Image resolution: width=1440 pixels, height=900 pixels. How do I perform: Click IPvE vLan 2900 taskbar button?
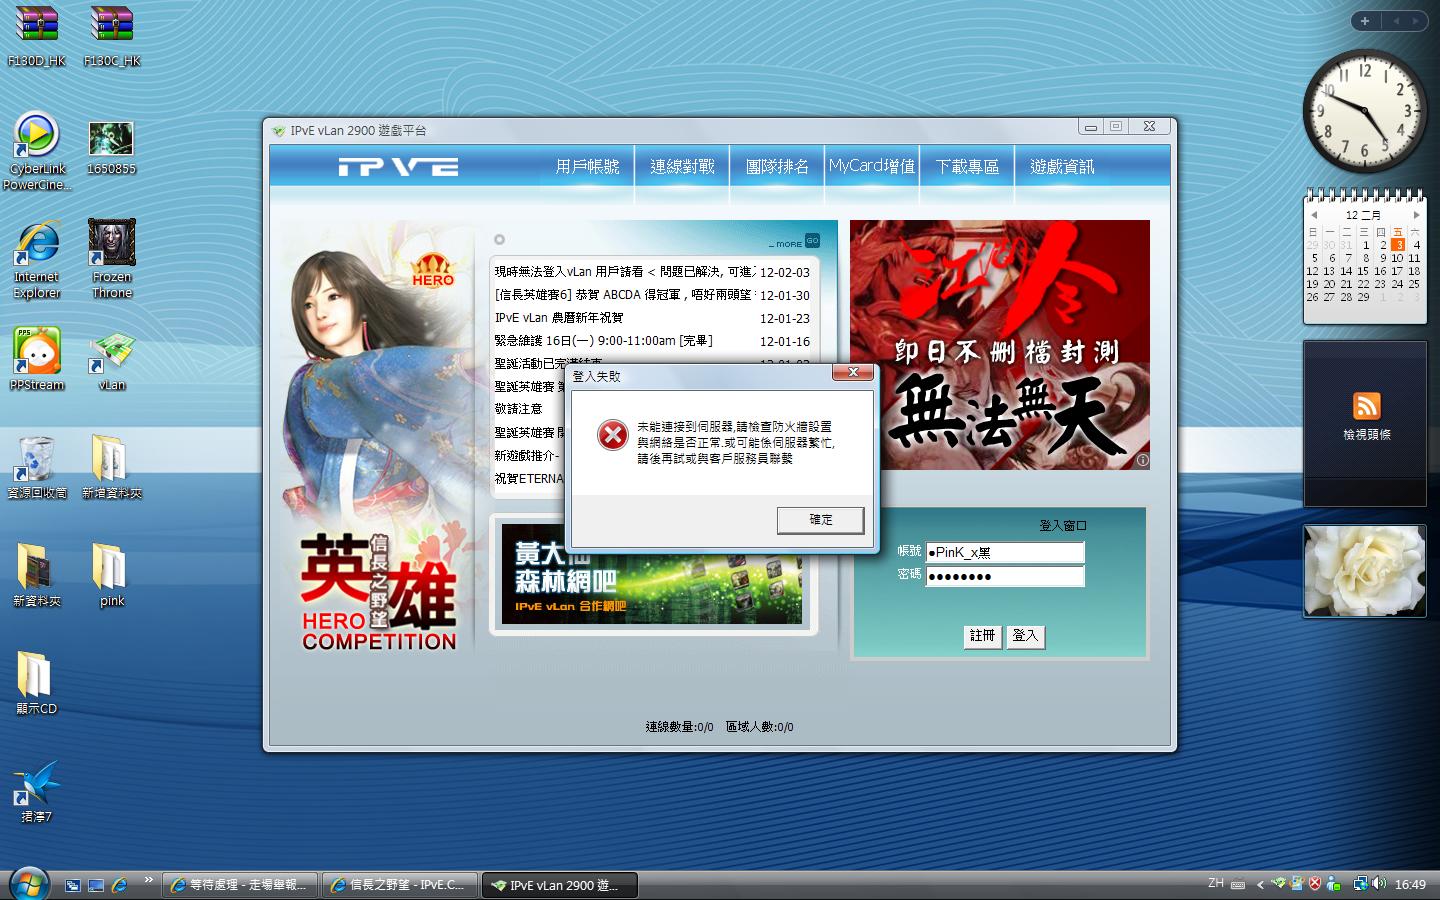coord(560,885)
